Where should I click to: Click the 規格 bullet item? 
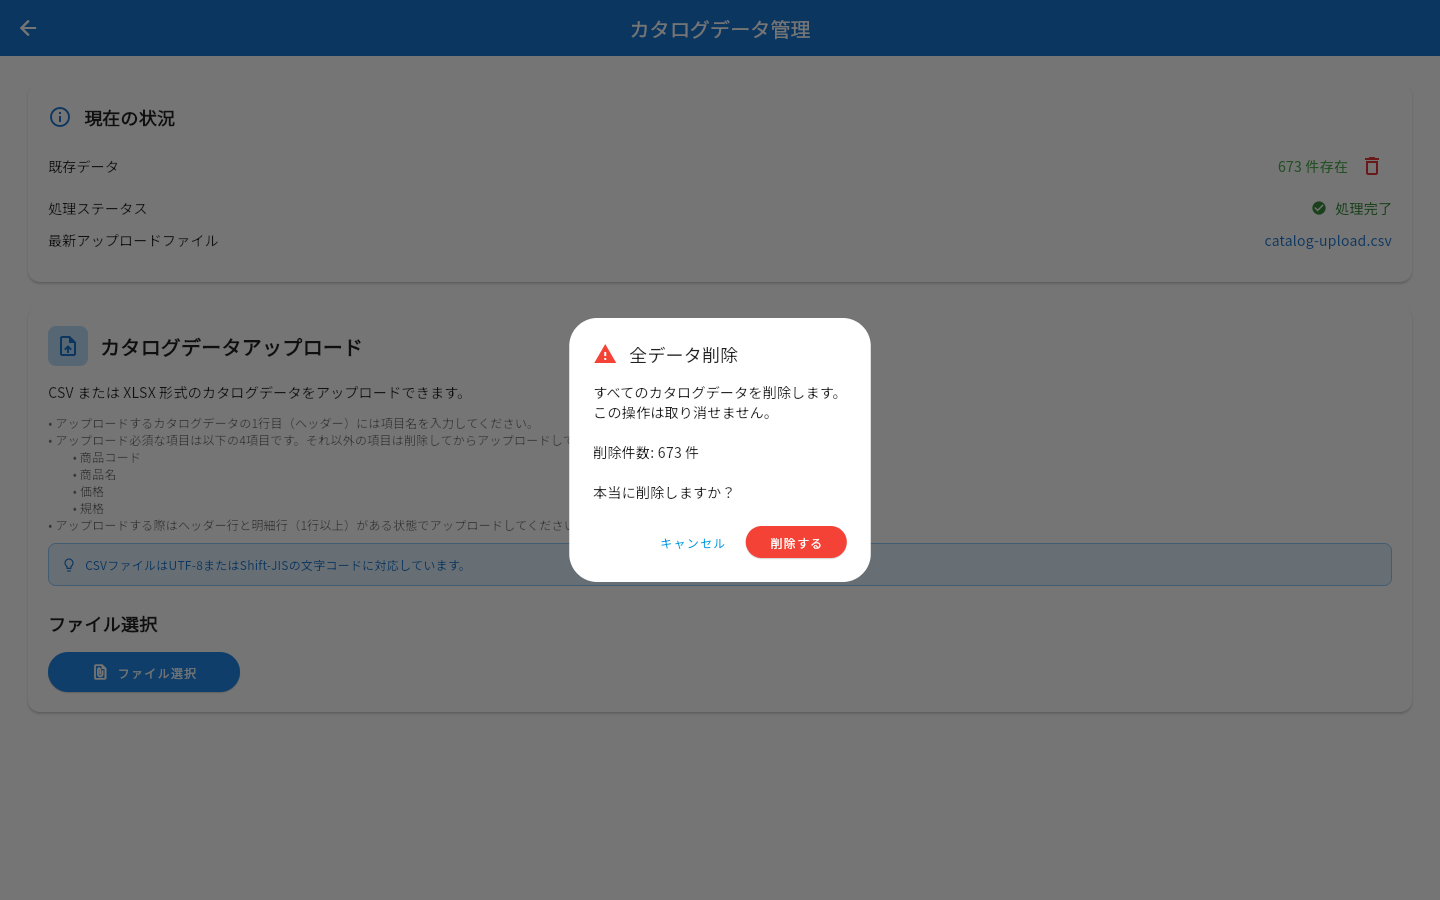[x=92, y=508]
